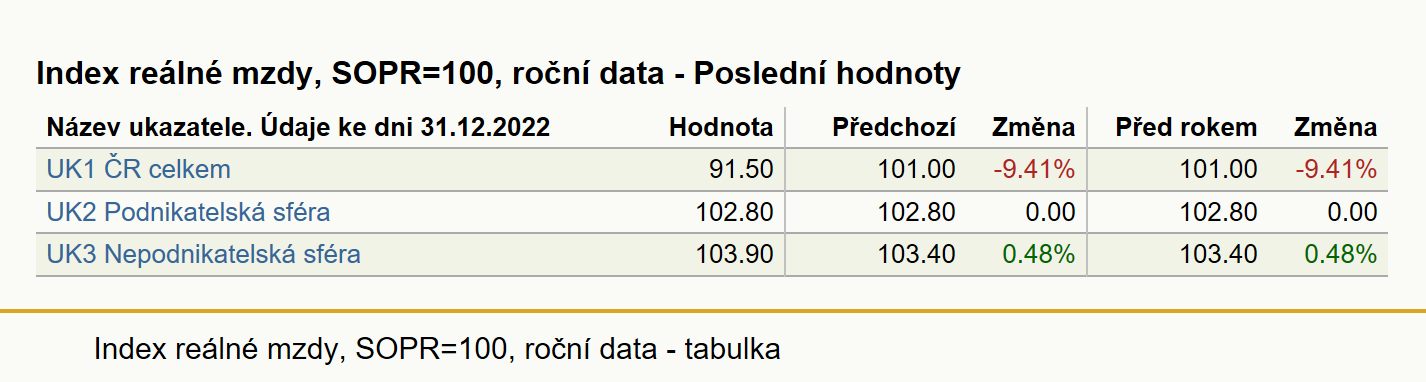Image resolution: width=1426 pixels, height=382 pixels.
Task: Click the heading 'Index reálné mzdy - Poslední hodnoty'
Action: 498,74
